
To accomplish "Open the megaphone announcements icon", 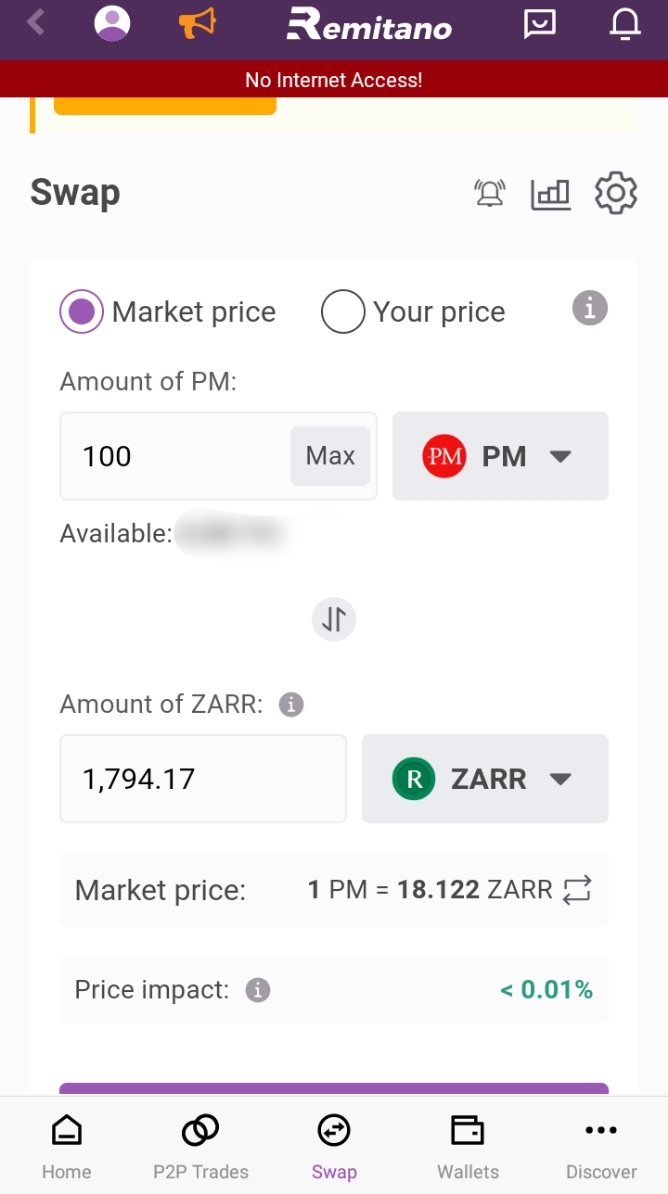I will pos(197,23).
